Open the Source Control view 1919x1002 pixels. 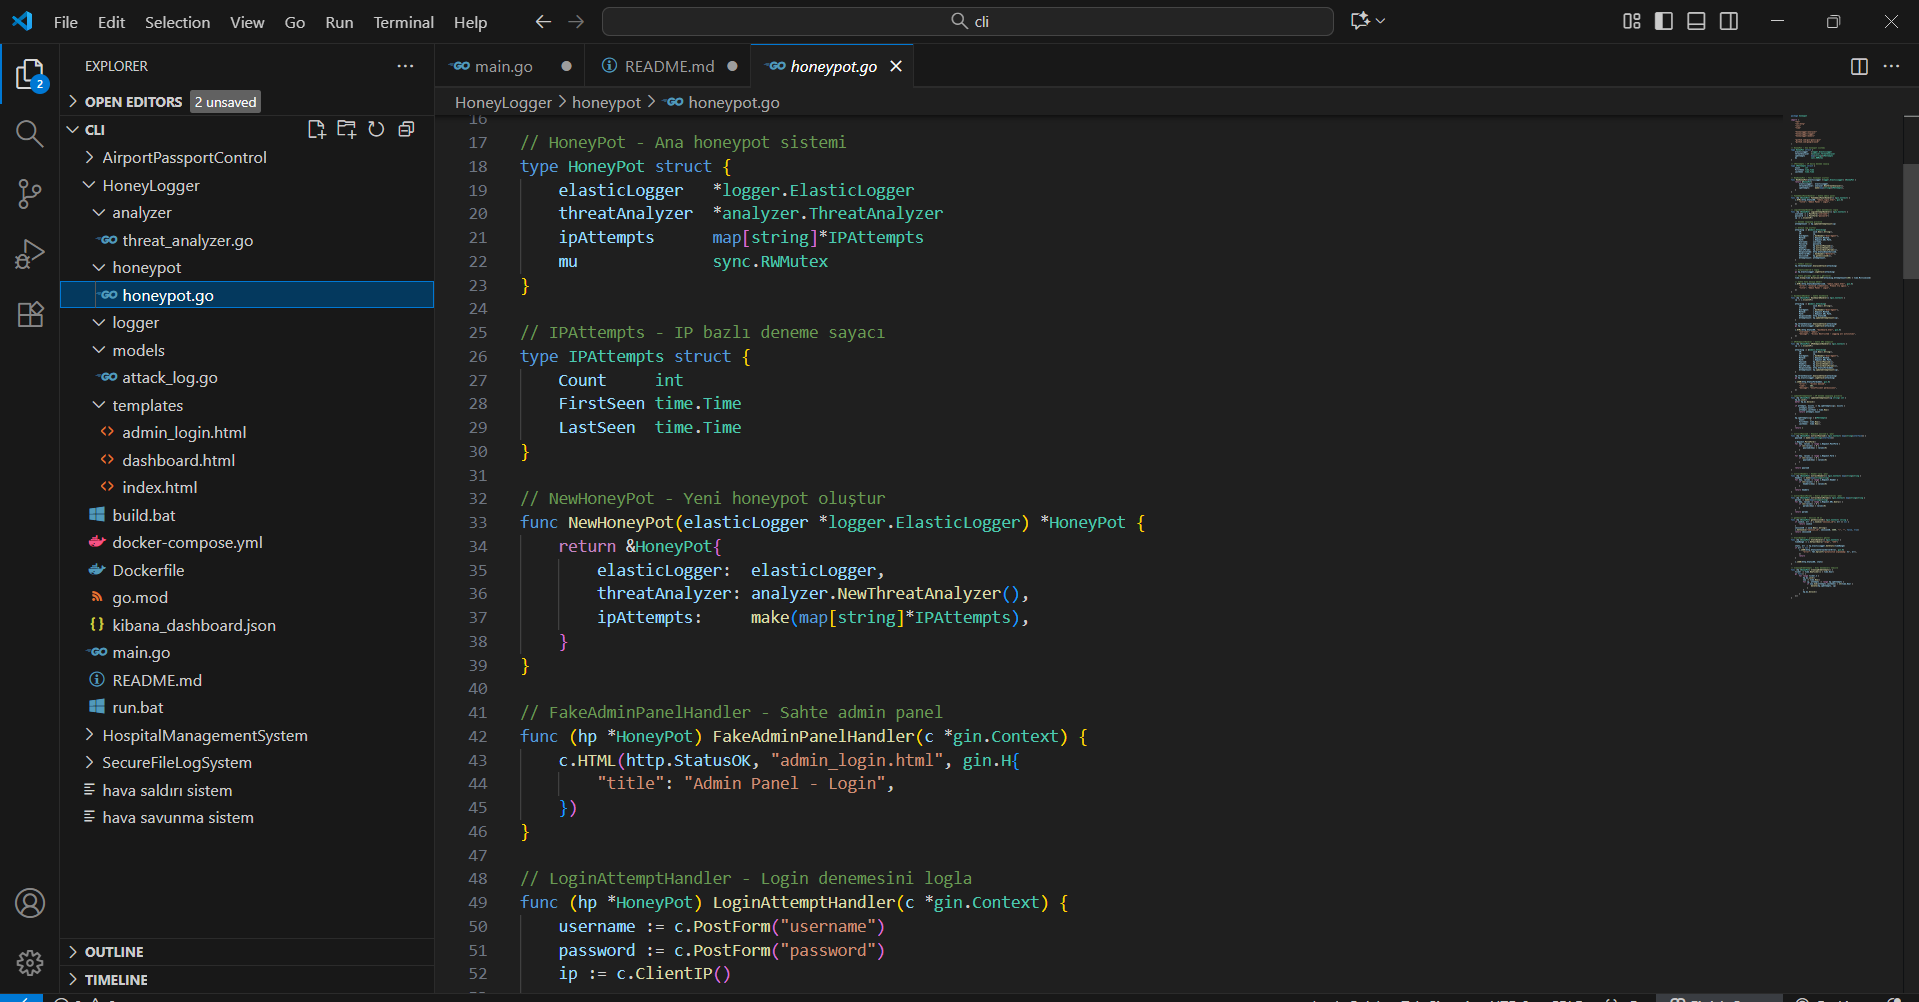[x=30, y=194]
